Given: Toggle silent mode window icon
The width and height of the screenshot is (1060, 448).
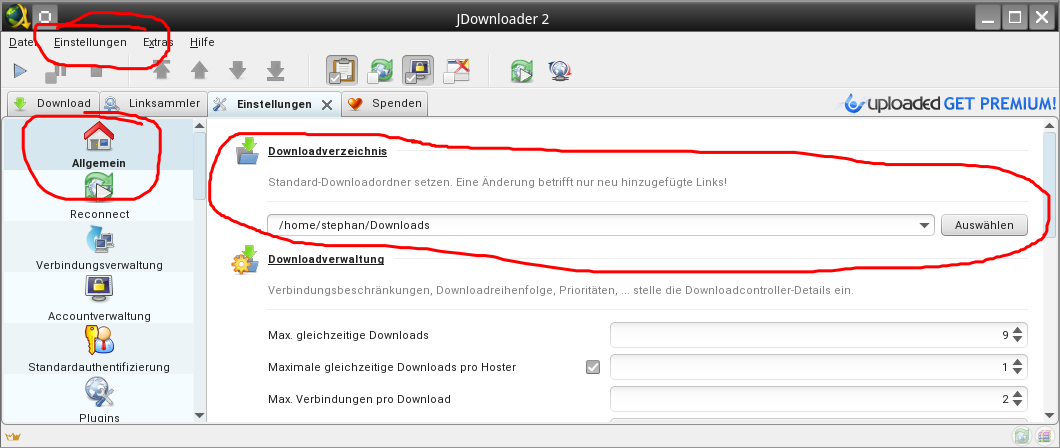Looking at the screenshot, I should (456, 70).
